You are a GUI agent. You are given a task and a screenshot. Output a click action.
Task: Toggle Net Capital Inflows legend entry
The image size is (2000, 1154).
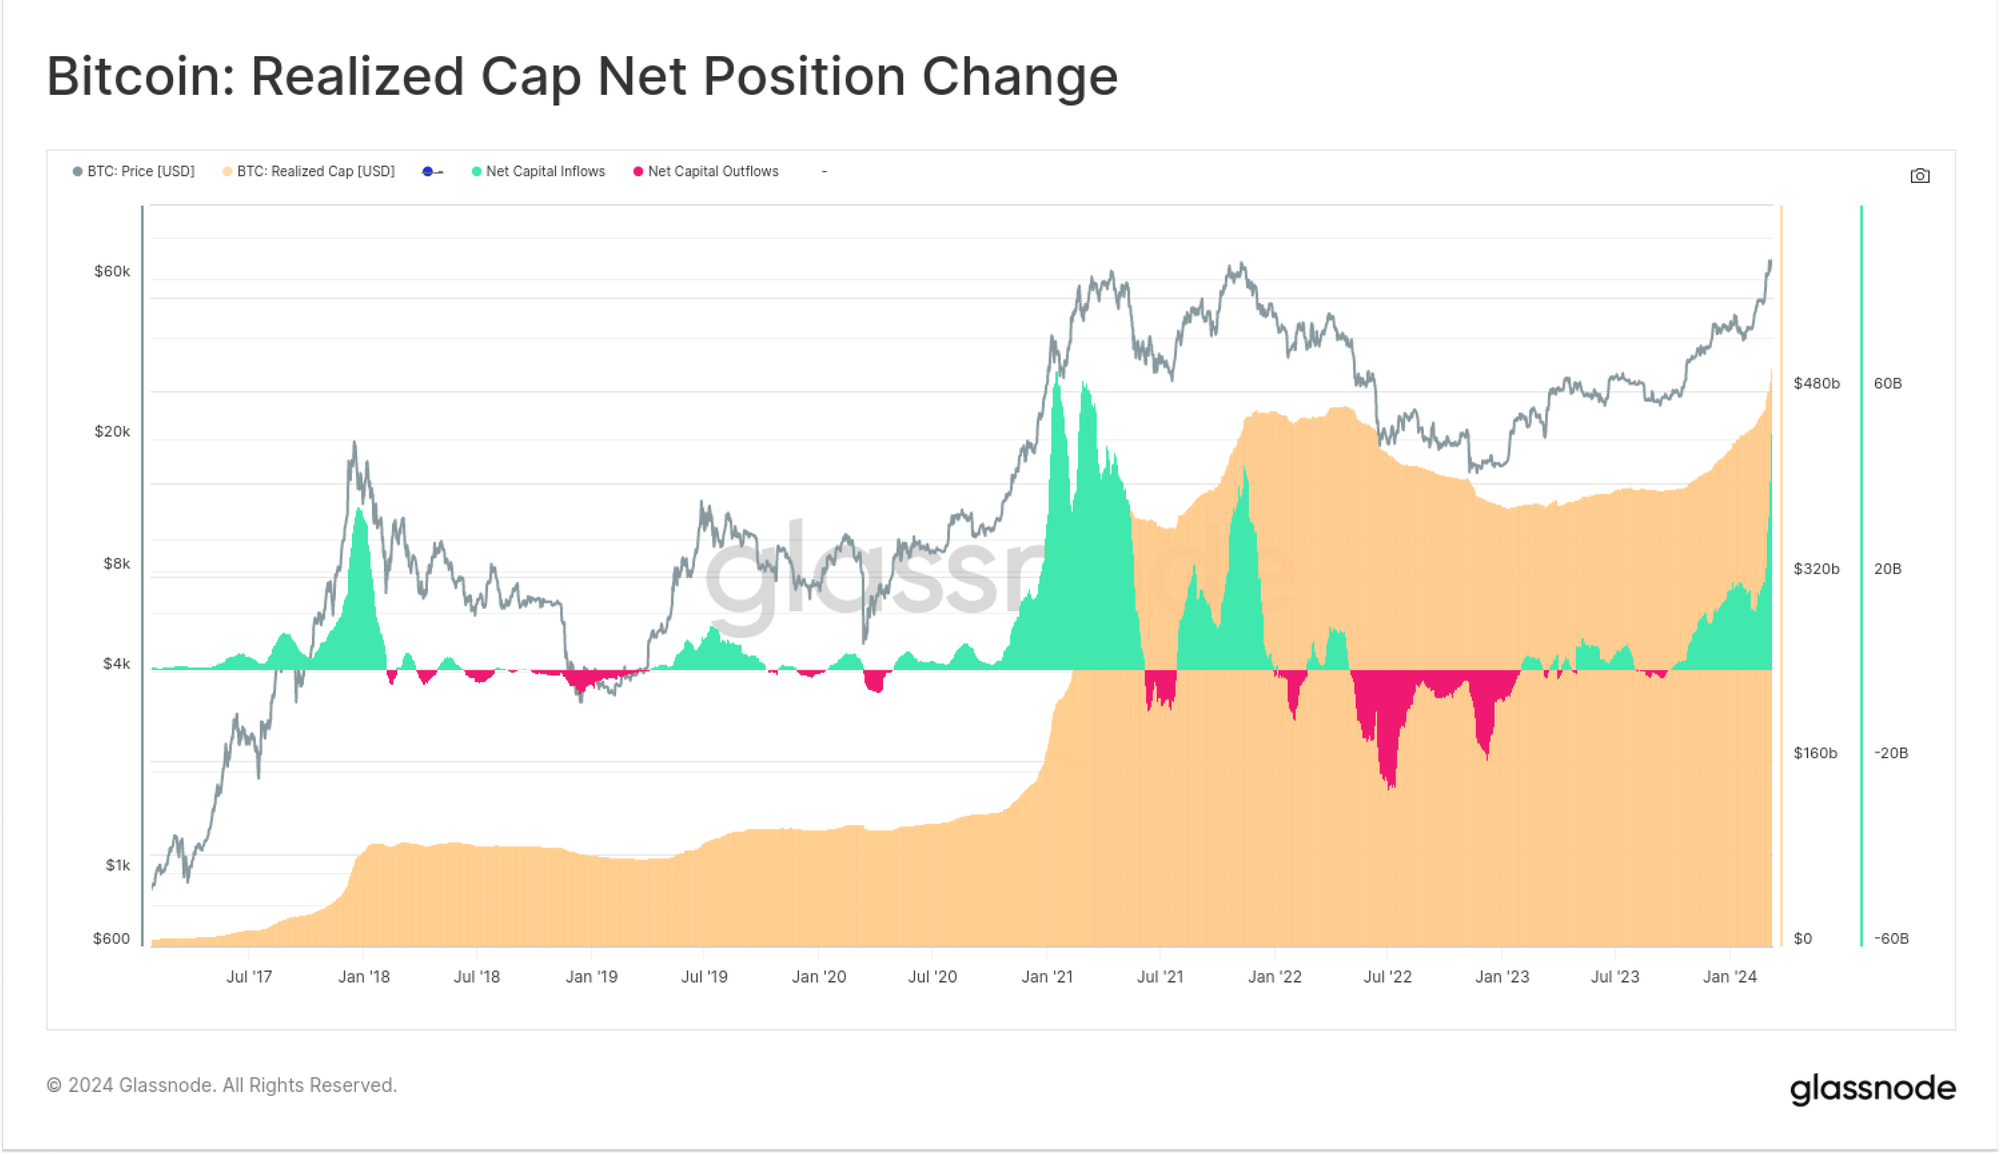[539, 172]
